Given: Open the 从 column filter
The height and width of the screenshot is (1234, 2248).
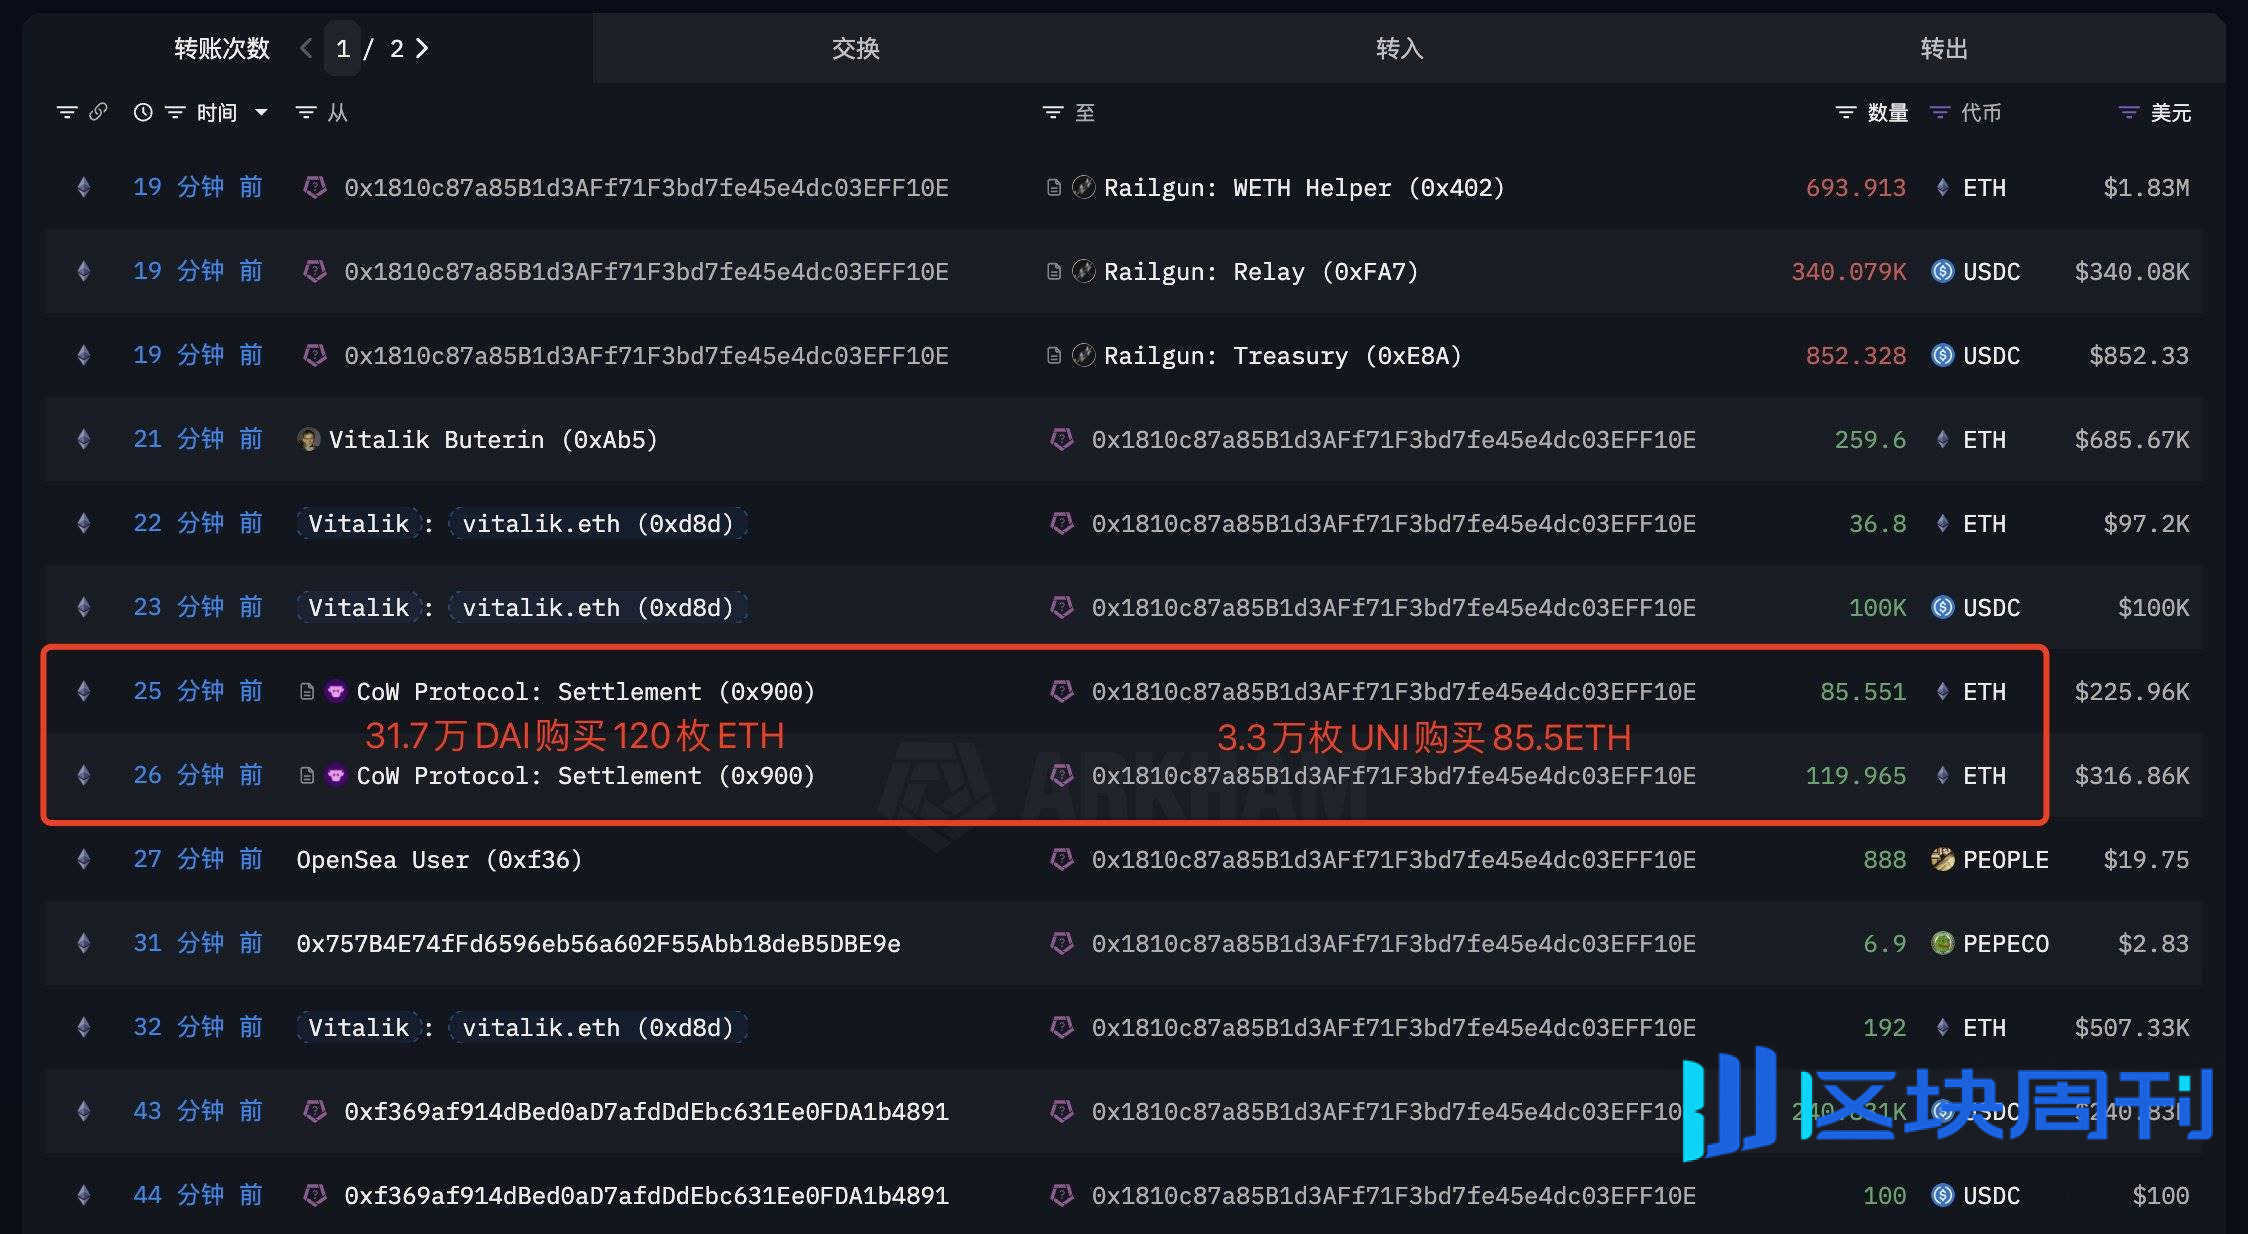Looking at the screenshot, I should [x=306, y=112].
